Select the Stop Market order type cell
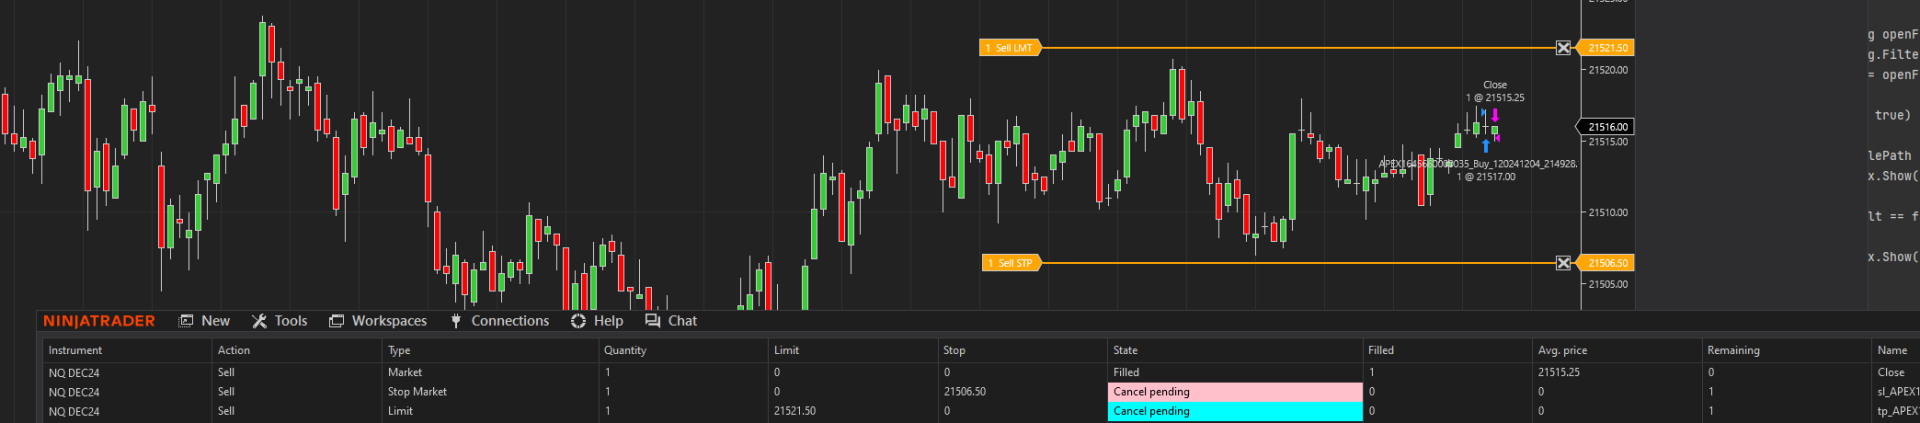 coord(490,392)
